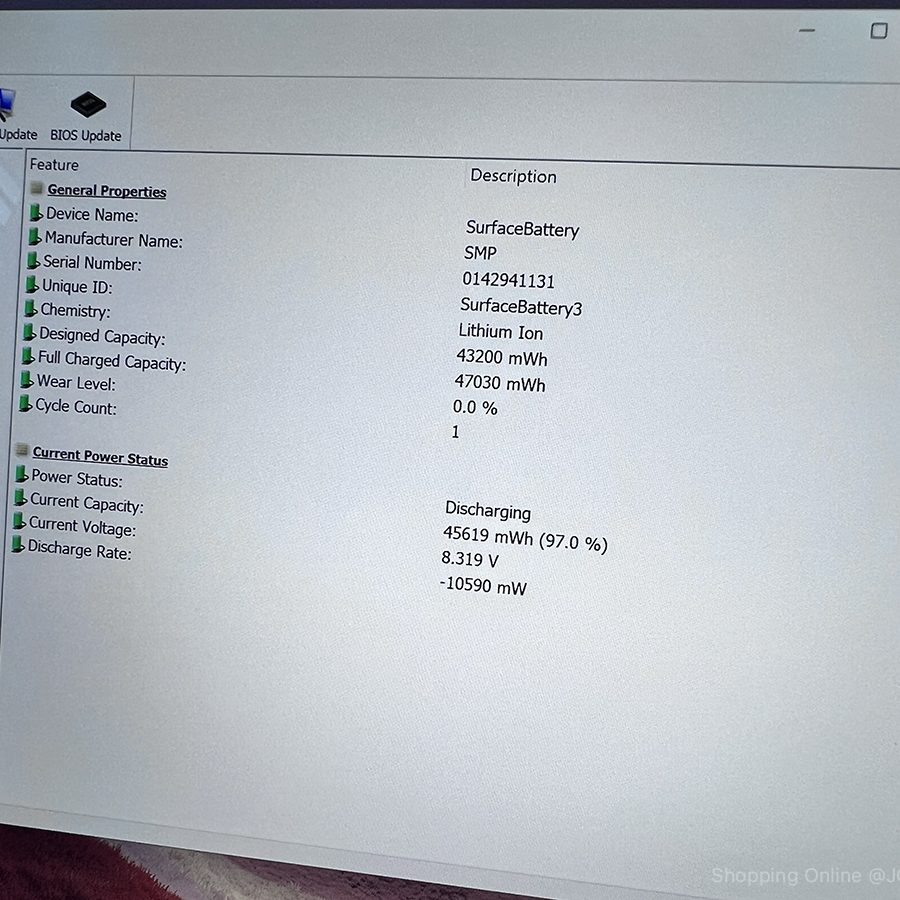This screenshot has height=900, width=900.
Task: Click the serial value 0142941131
Action: (509, 280)
